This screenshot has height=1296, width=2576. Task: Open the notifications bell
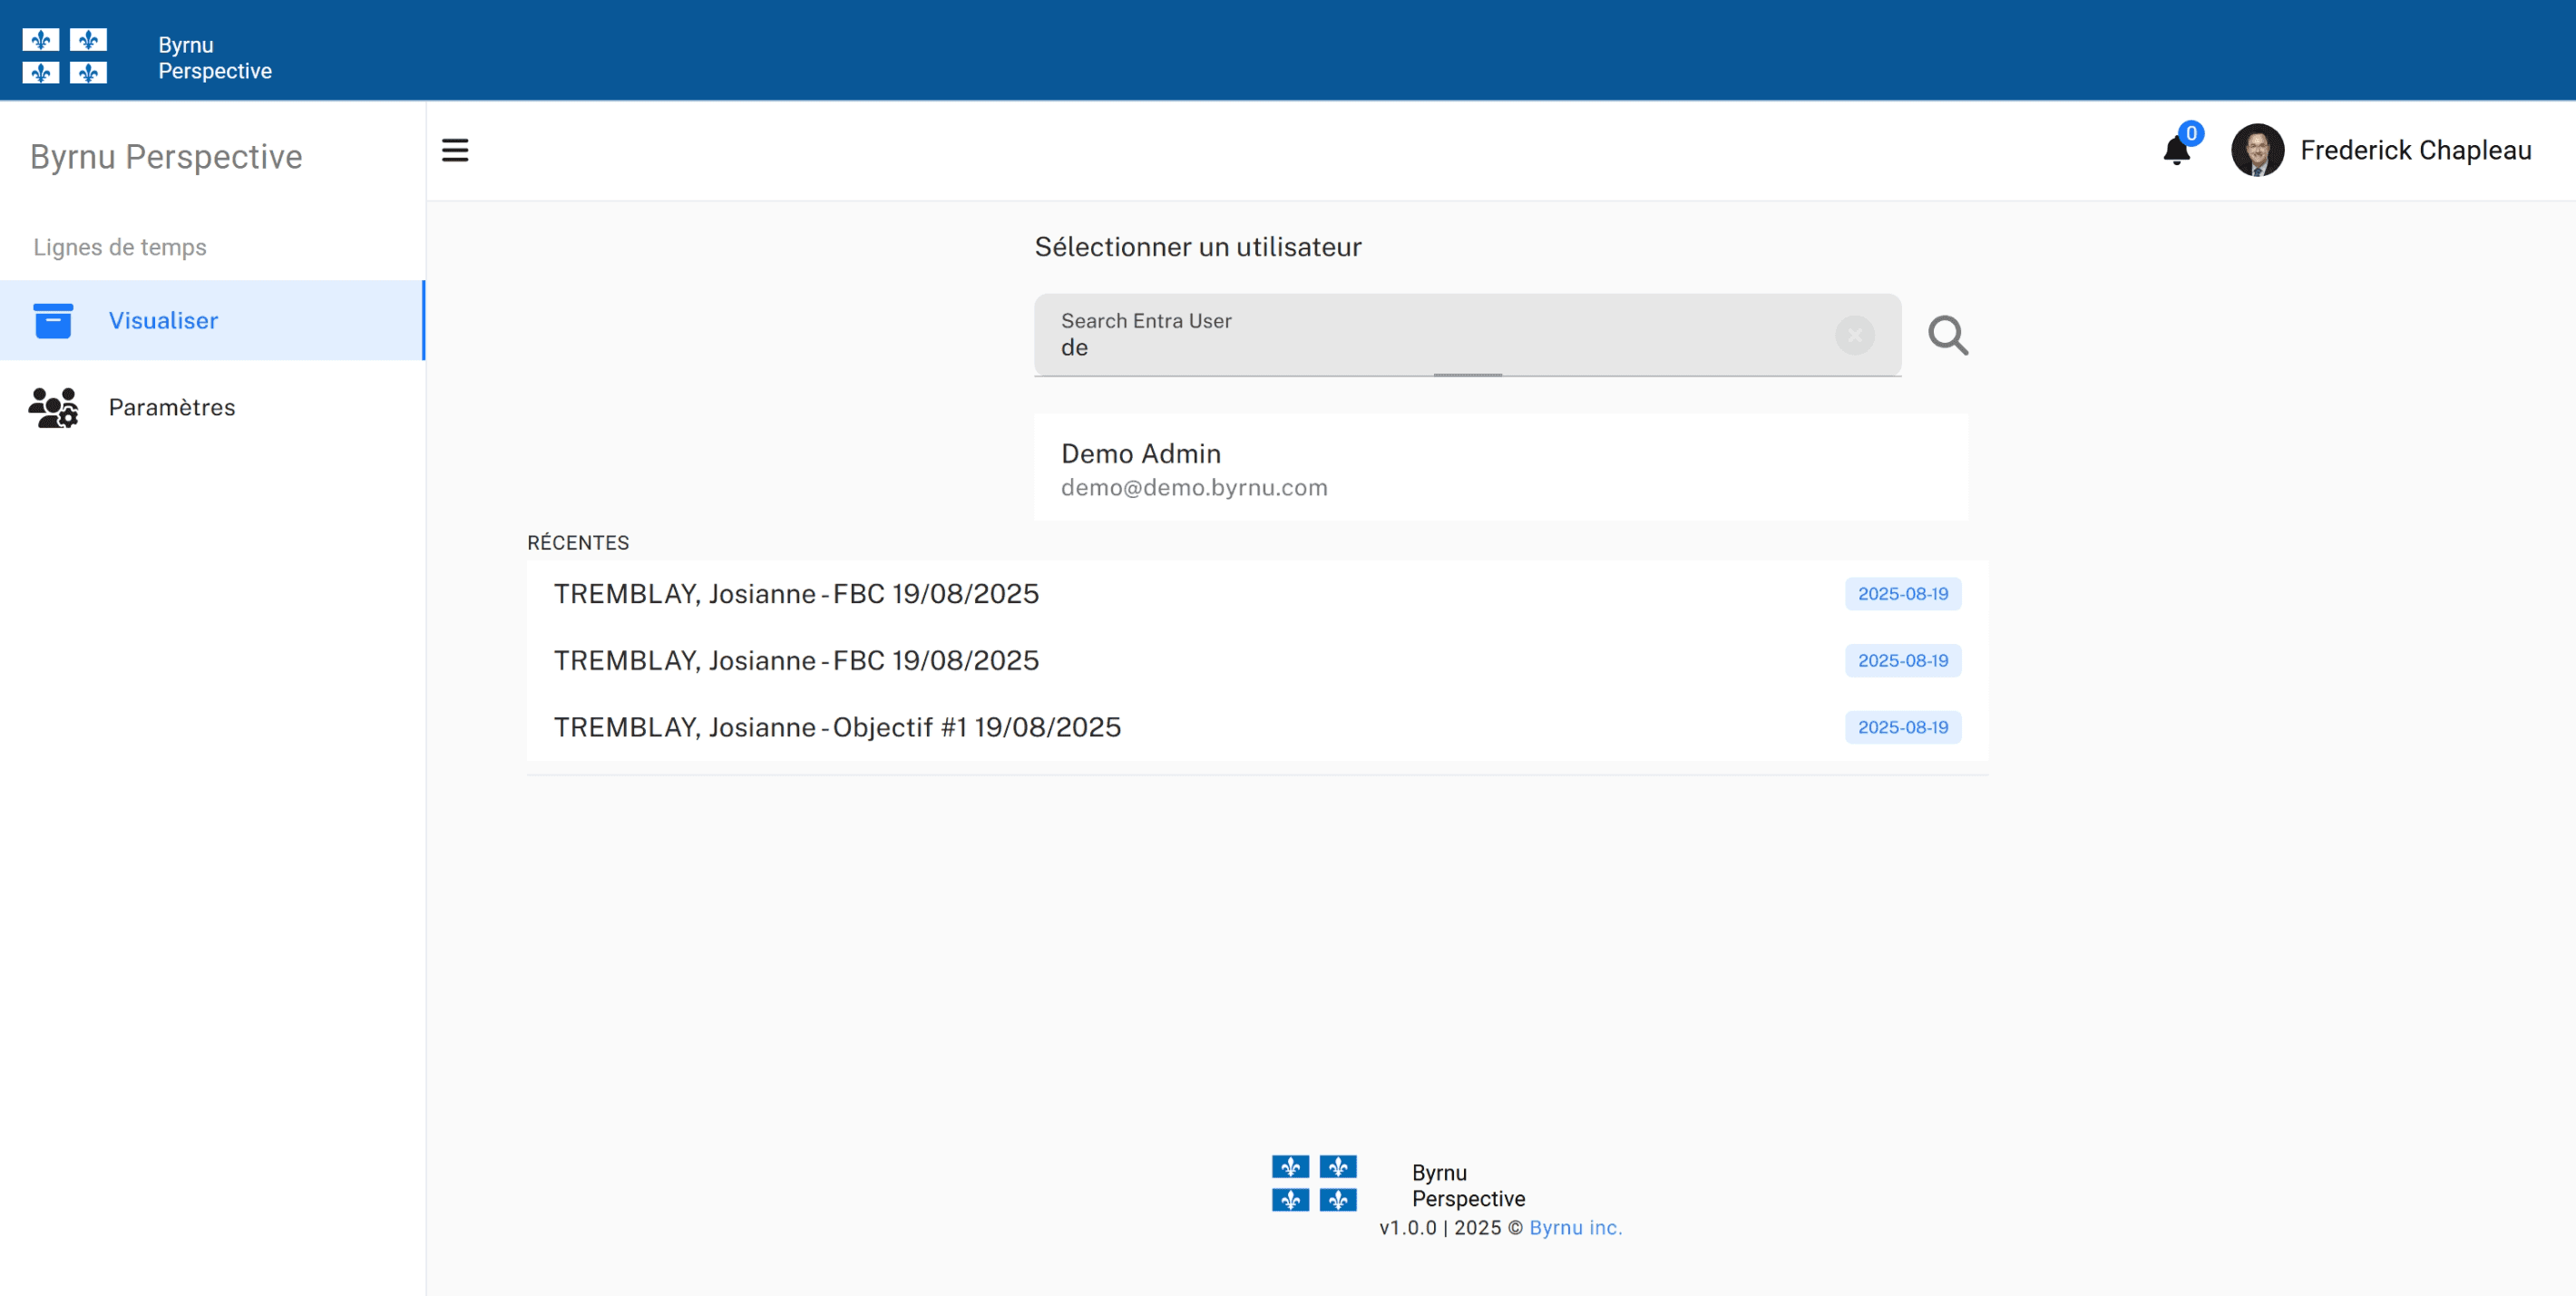[2176, 151]
